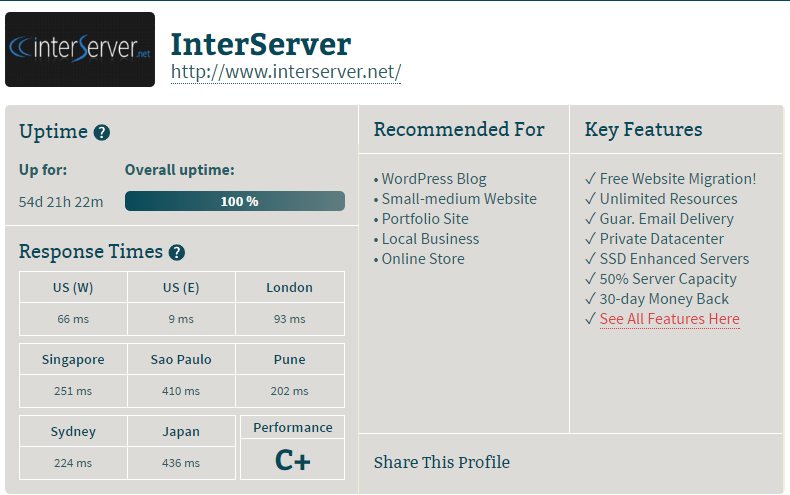Click the 224 ms response value
This screenshot has height=495, width=790.
tap(73, 463)
